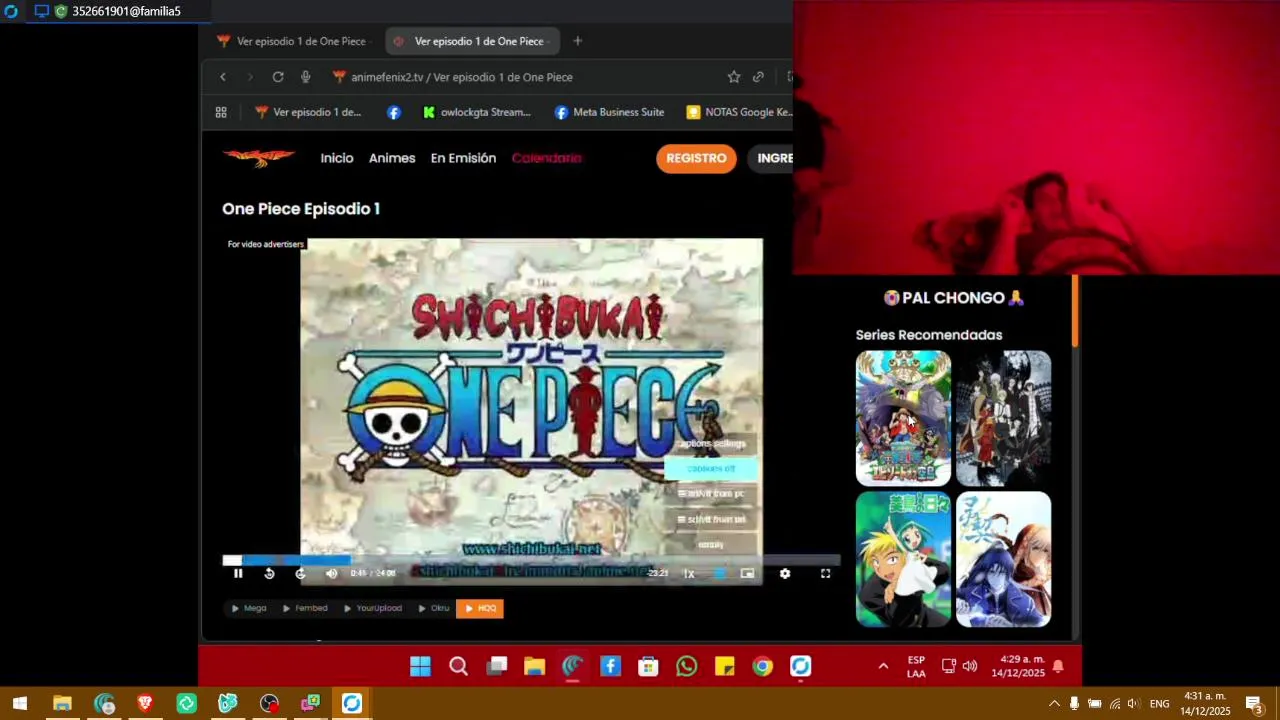
Task: Open the dark-suited group recommended series thumbnail
Action: 1003,418
